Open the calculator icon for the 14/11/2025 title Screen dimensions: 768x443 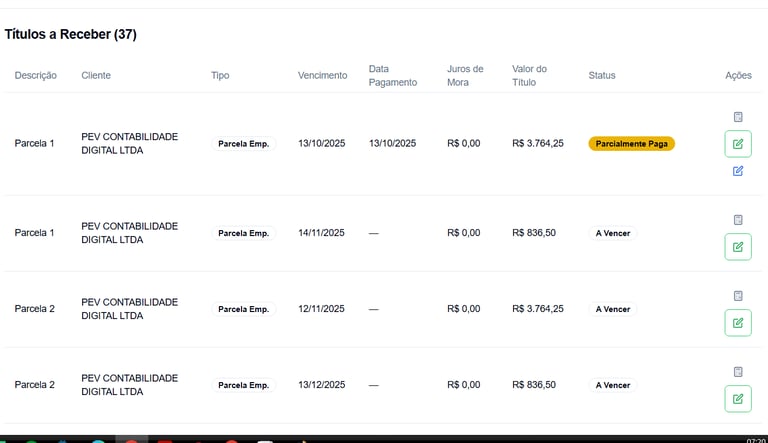point(738,220)
